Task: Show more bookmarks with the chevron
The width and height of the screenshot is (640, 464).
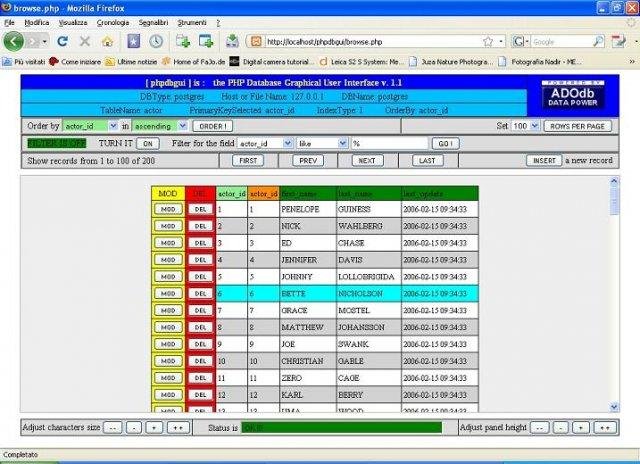Action: pyautogui.click(x=632, y=62)
